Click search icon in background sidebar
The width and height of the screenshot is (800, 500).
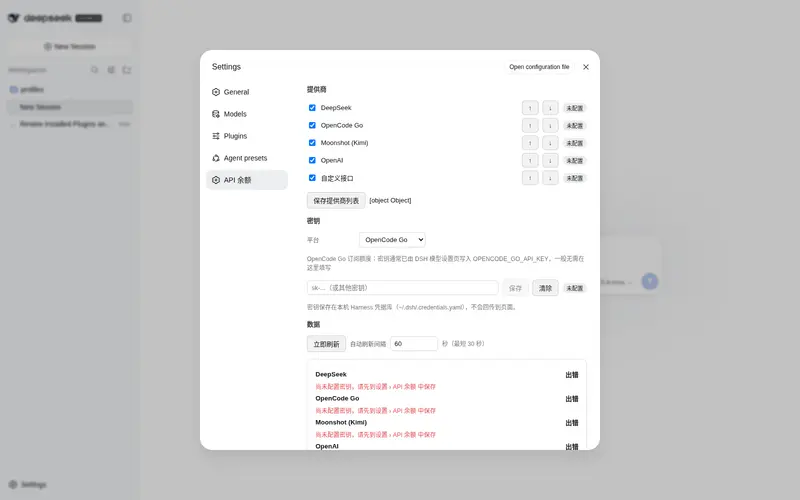(x=94, y=70)
